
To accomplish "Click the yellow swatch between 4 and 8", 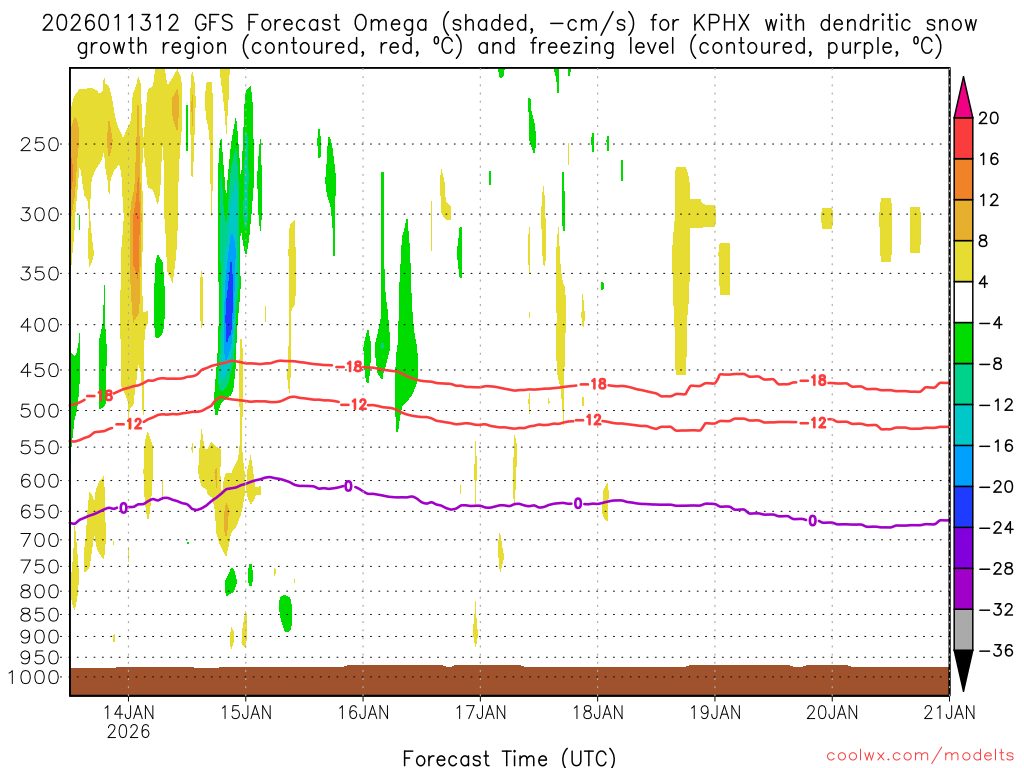I will 963,262.
